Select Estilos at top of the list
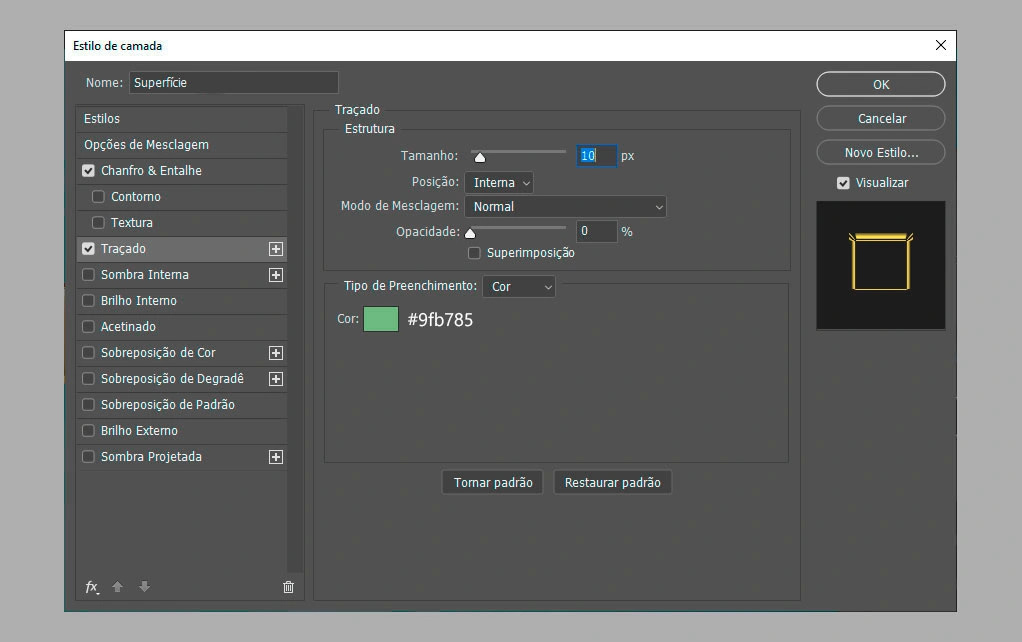The image size is (1022, 642). [x=102, y=119]
